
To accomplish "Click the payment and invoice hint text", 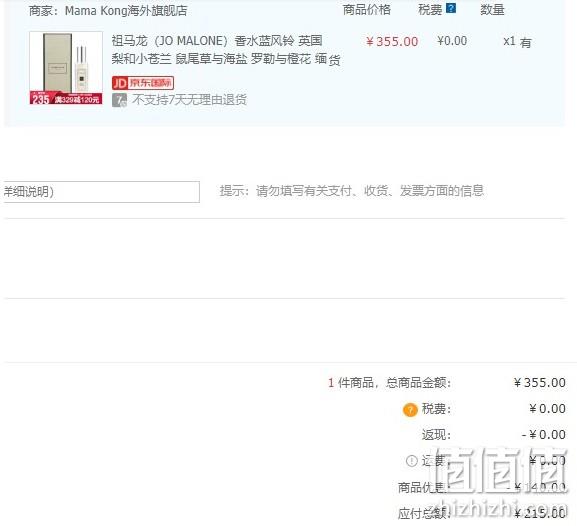I will point(351,191).
